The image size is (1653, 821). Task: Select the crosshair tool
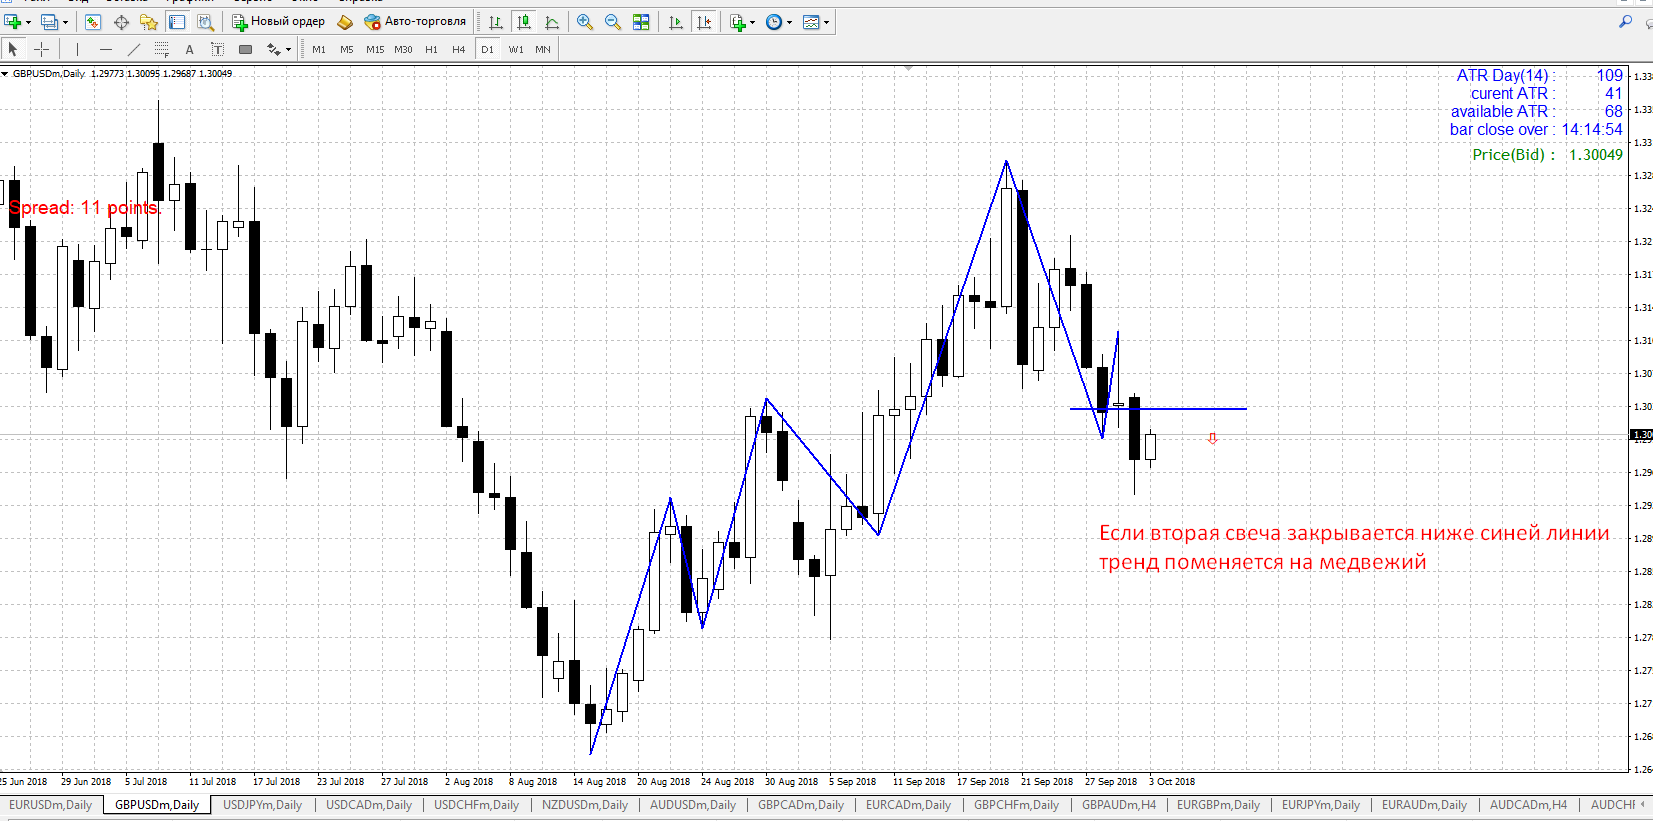(x=41, y=49)
